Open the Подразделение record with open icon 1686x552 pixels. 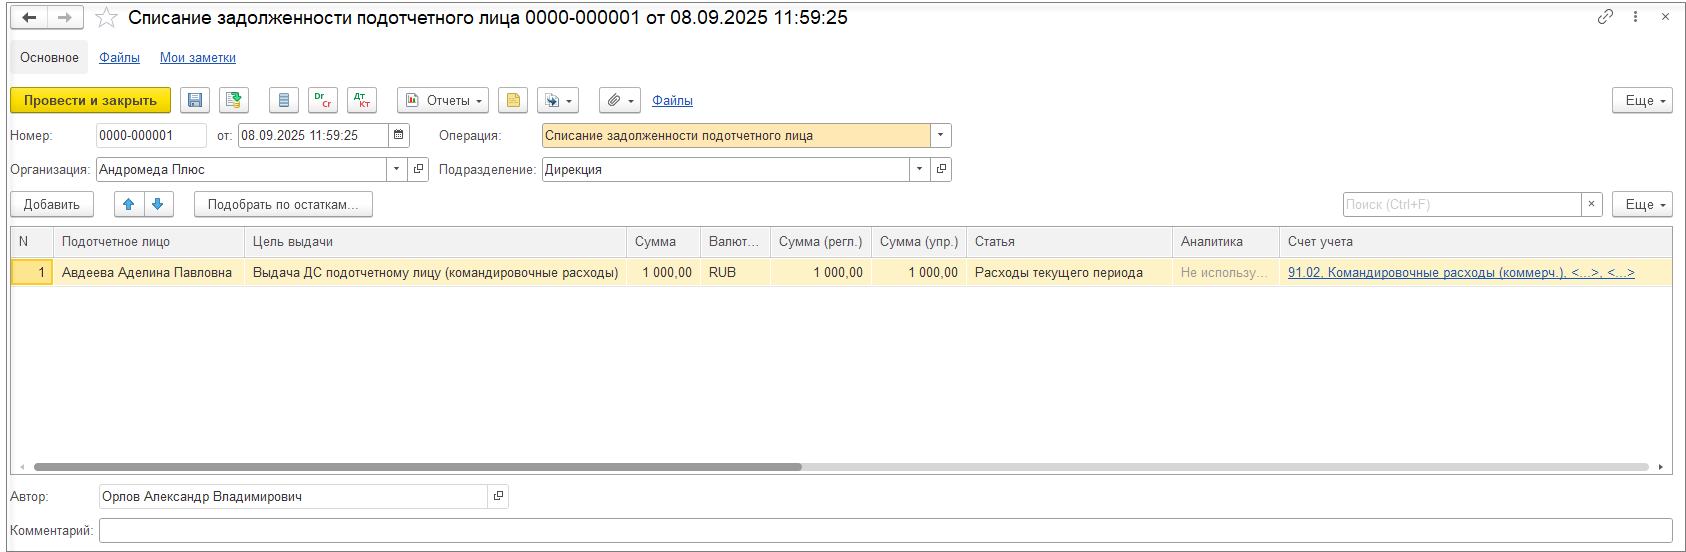941,169
